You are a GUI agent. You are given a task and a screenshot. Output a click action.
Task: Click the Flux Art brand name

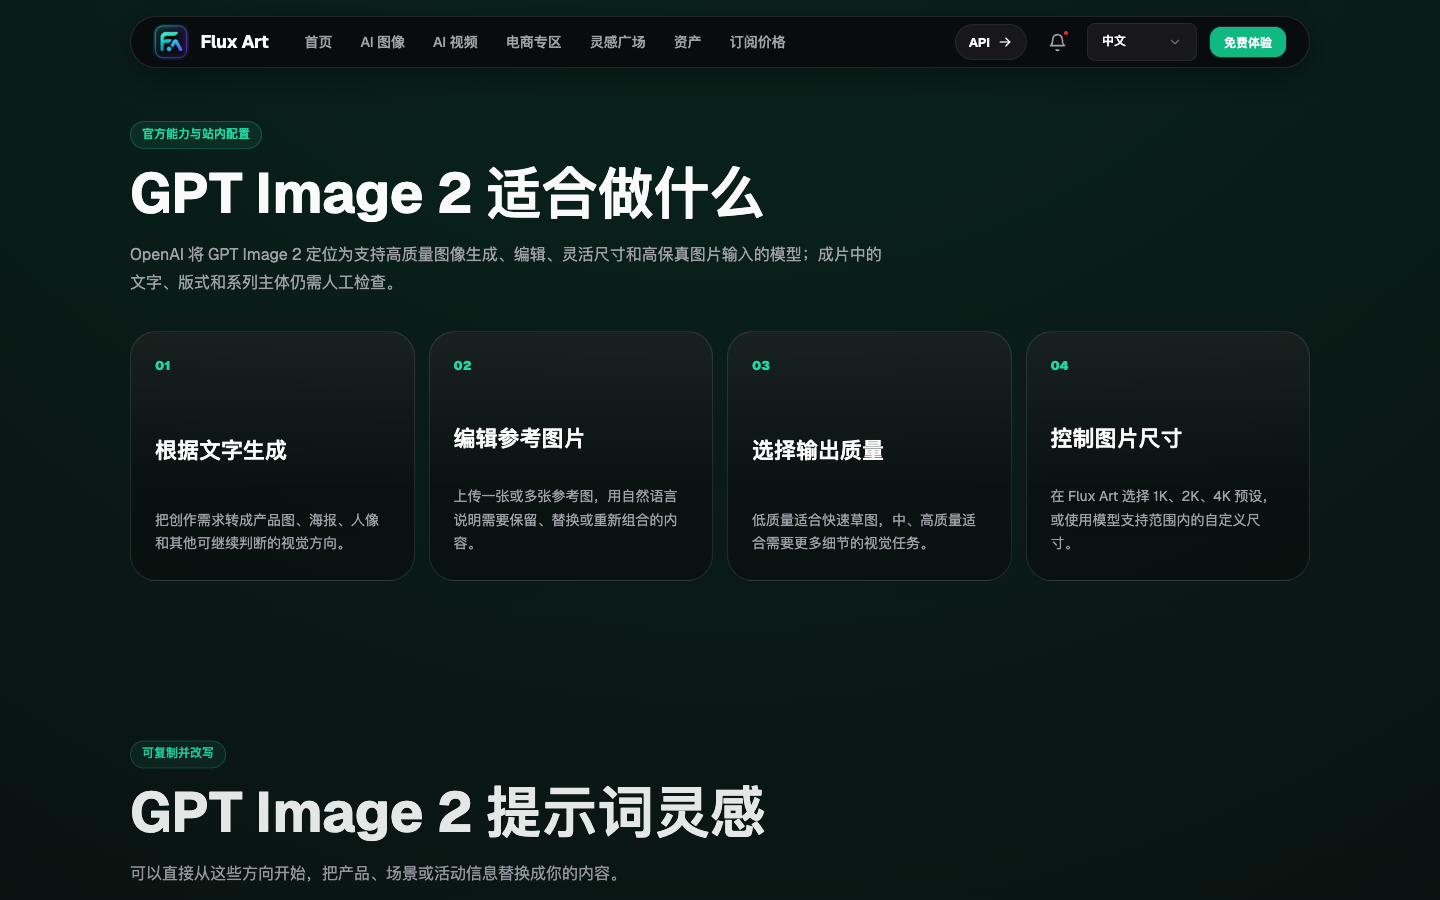click(x=234, y=42)
